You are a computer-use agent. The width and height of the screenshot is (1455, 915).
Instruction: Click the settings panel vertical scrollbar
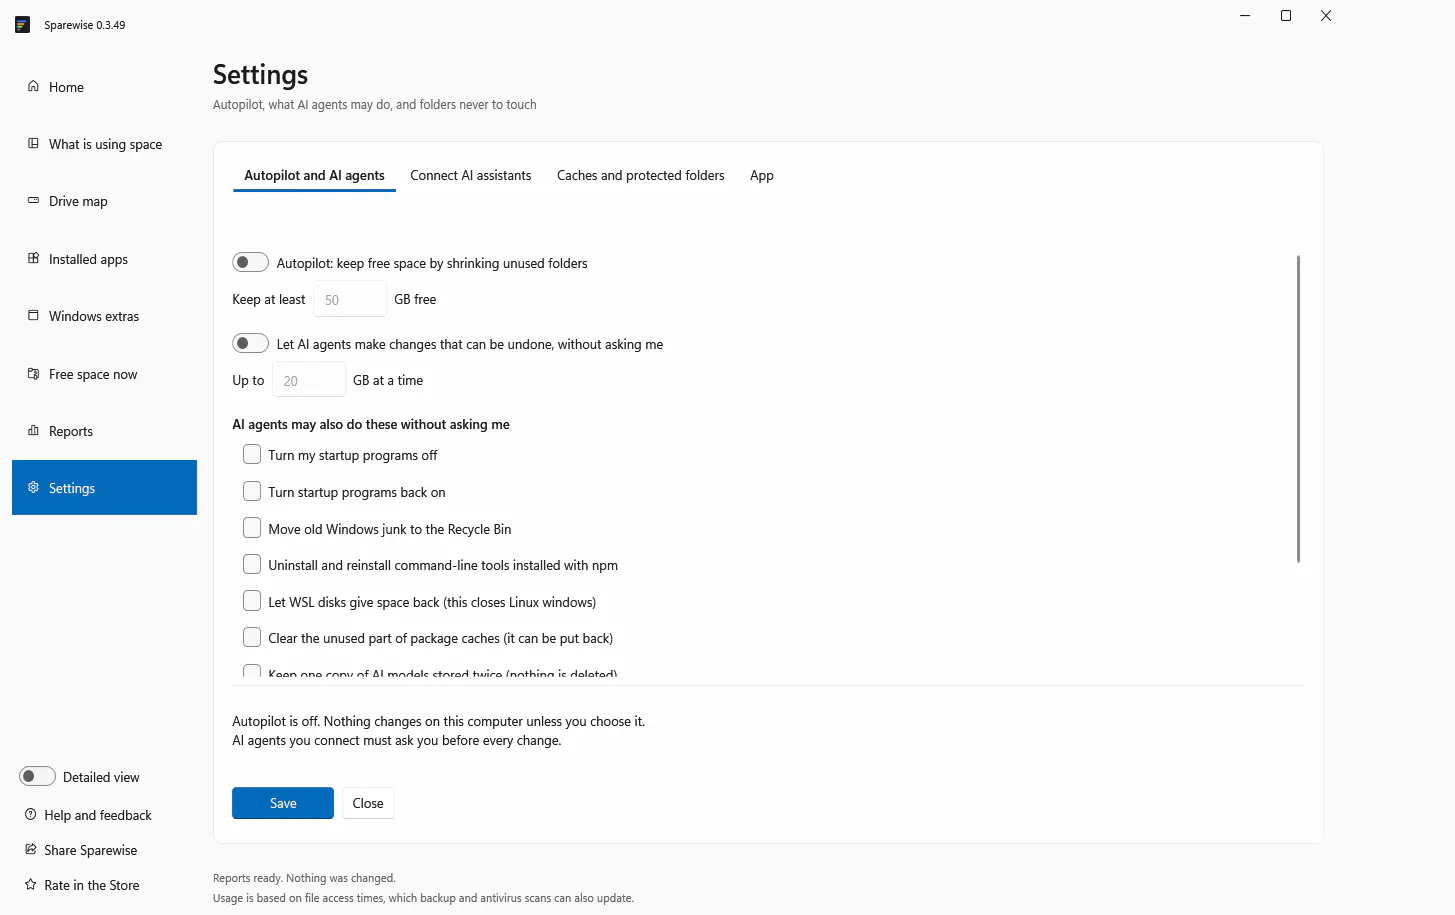(x=1298, y=409)
